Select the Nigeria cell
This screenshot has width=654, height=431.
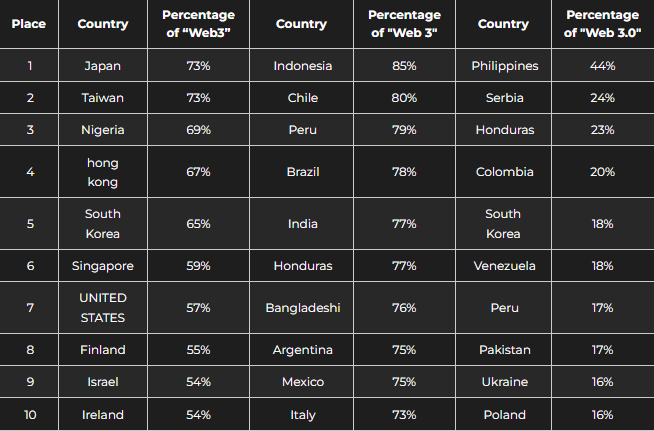coord(103,130)
